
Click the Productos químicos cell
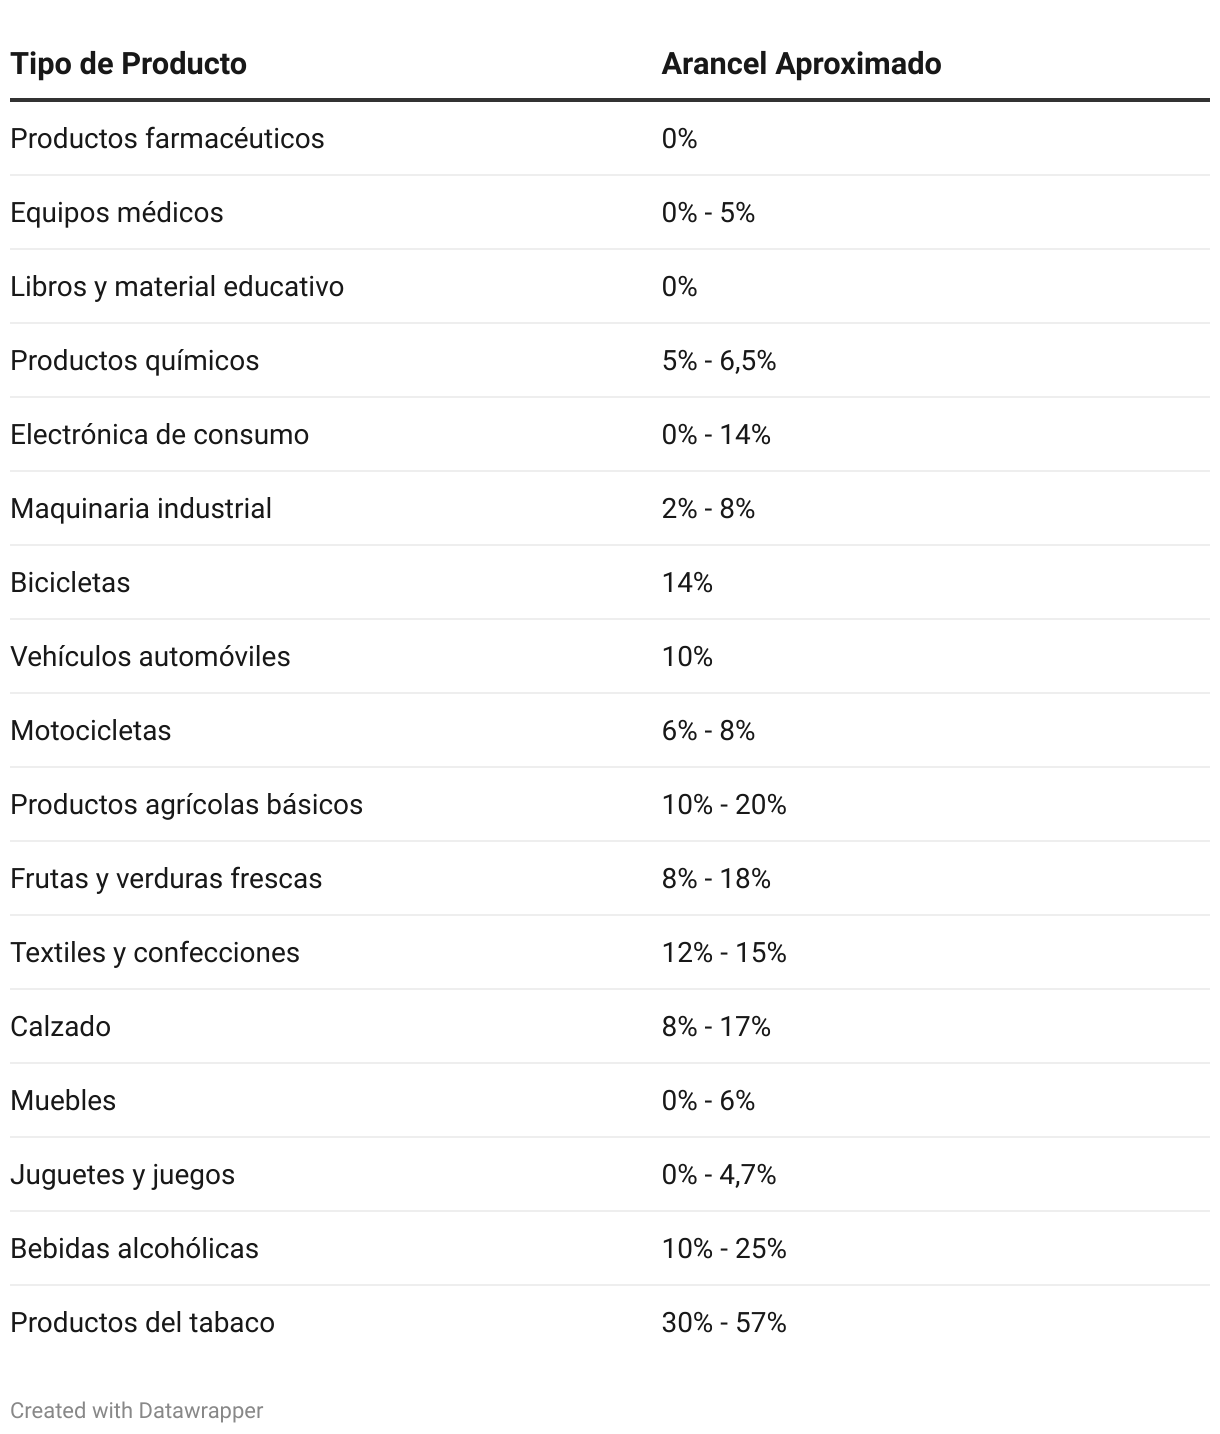click(135, 360)
